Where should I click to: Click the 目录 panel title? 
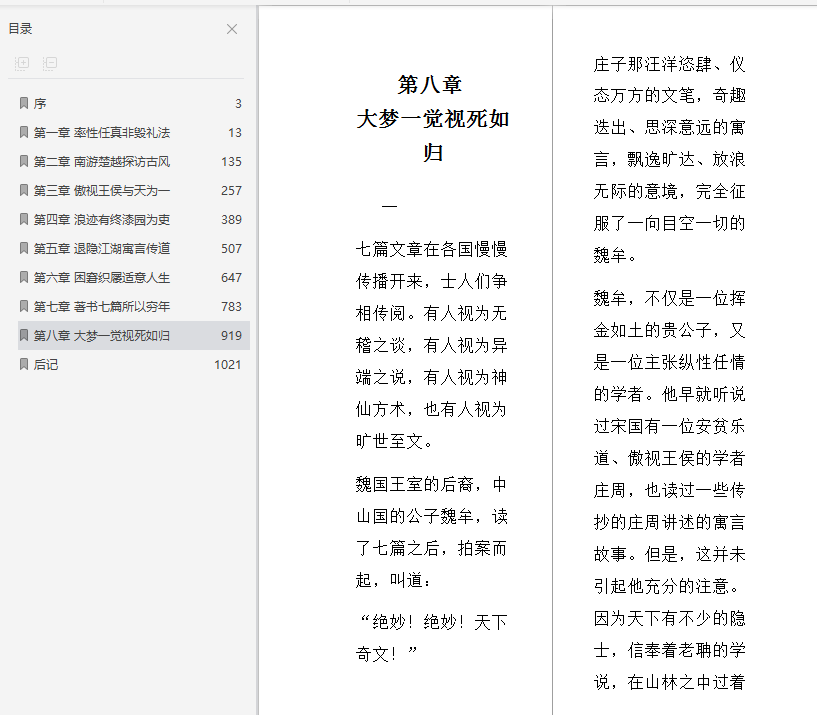(x=20, y=29)
